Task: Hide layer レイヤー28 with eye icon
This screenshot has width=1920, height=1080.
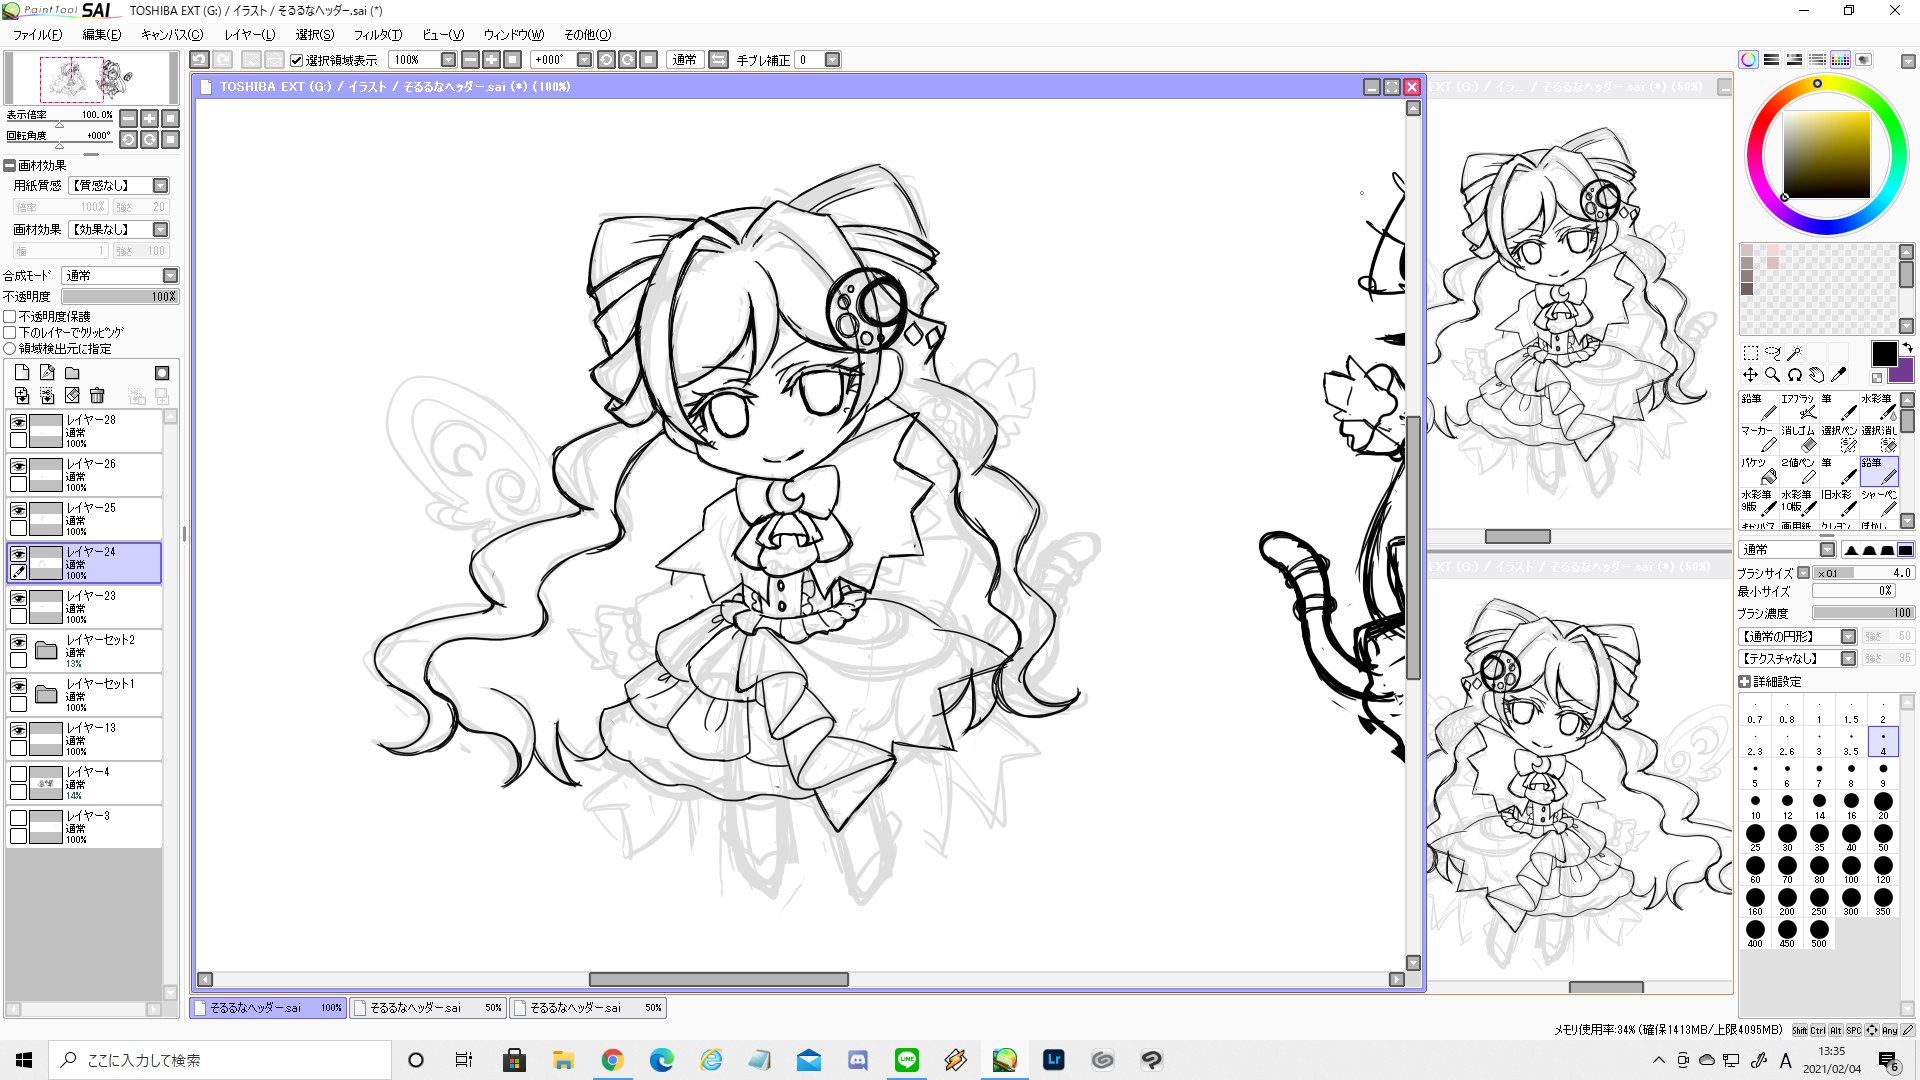Action: coord(18,422)
